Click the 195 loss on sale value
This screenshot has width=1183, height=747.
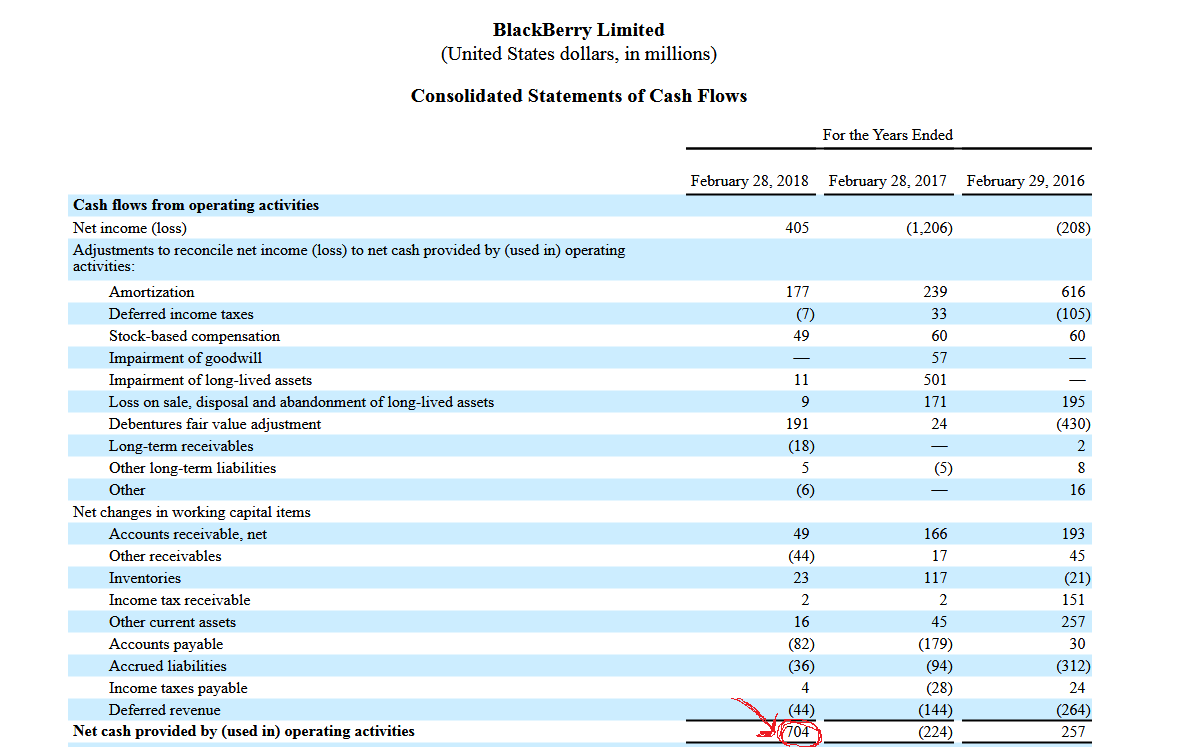tap(1073, 401)
